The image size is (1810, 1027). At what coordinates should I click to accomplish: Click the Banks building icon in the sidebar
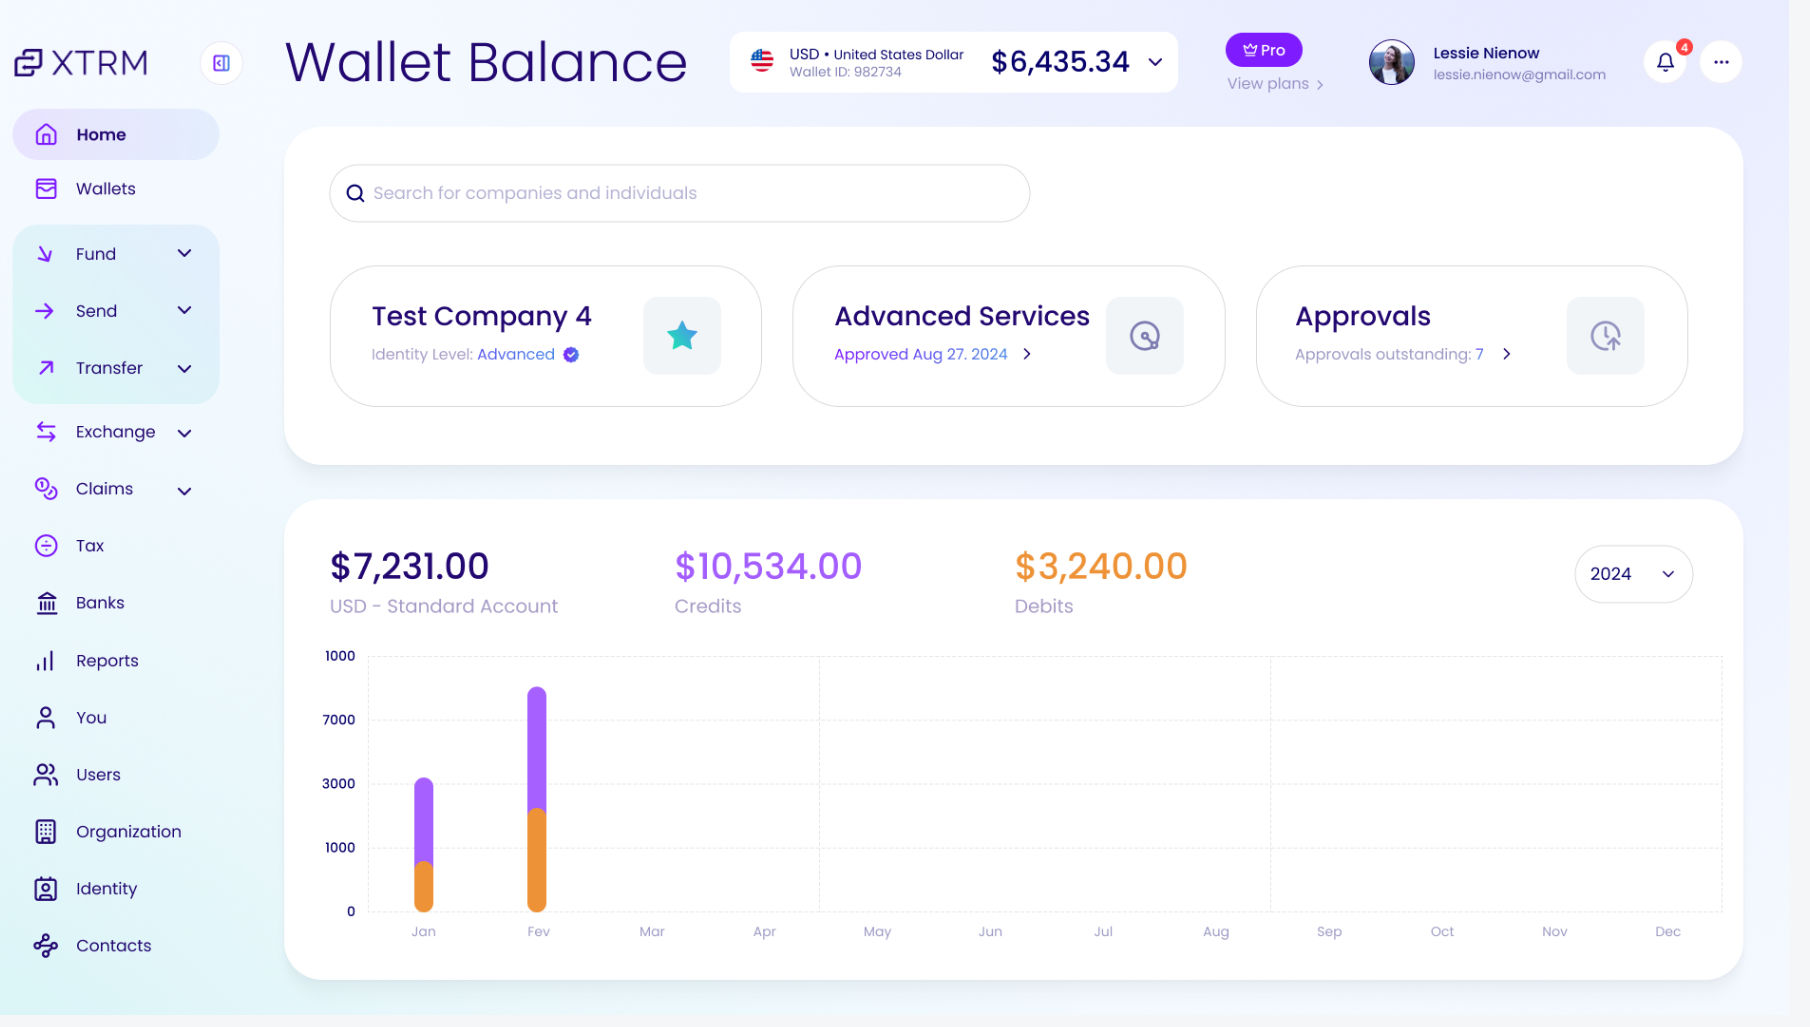[46, 603]
